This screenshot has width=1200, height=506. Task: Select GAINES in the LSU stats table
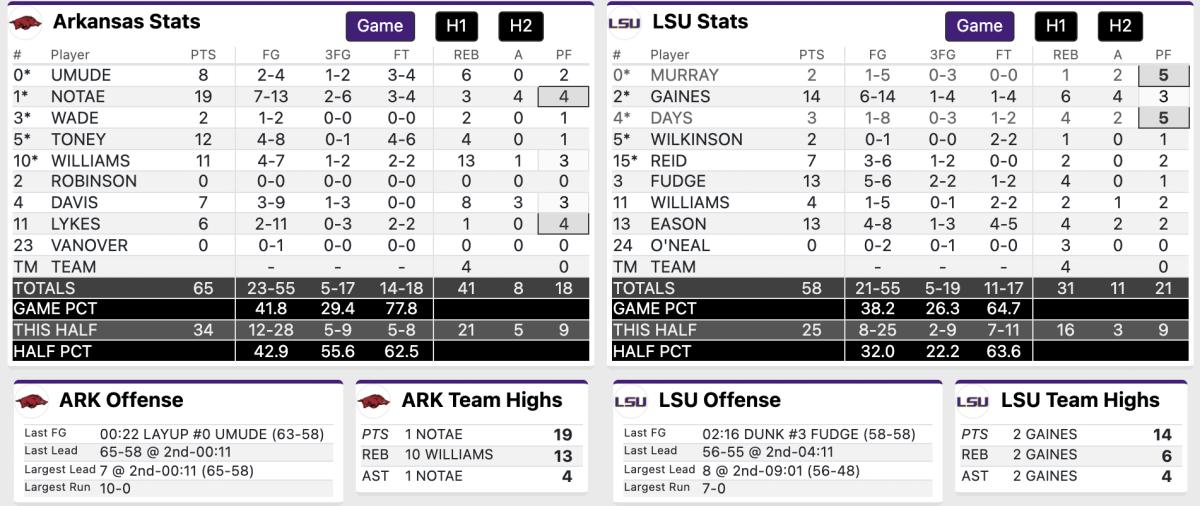680,97
